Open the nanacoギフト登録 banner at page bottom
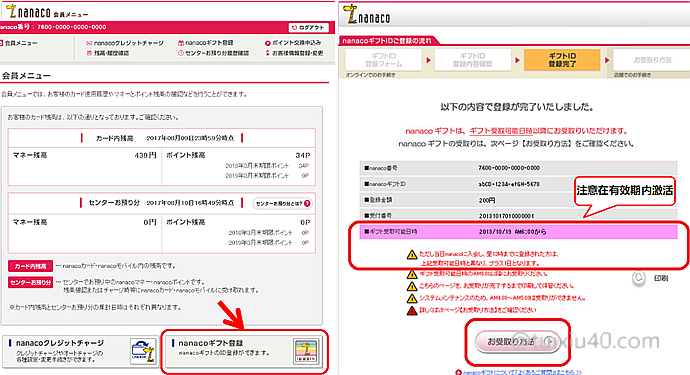690x375 pixels. pyautogui.click(x=245, y=352)
